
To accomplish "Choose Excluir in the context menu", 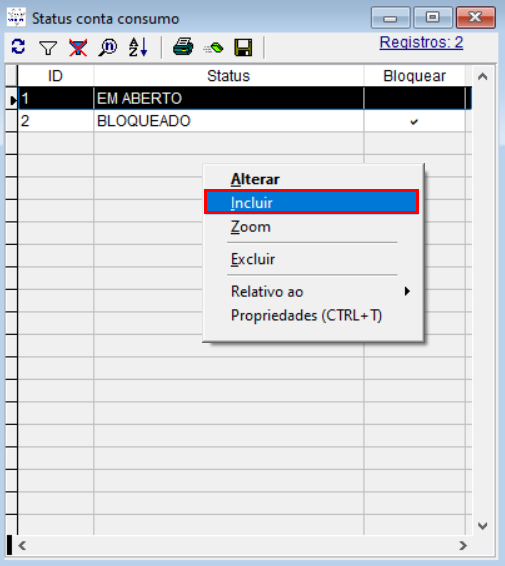I will pos(253,259).
